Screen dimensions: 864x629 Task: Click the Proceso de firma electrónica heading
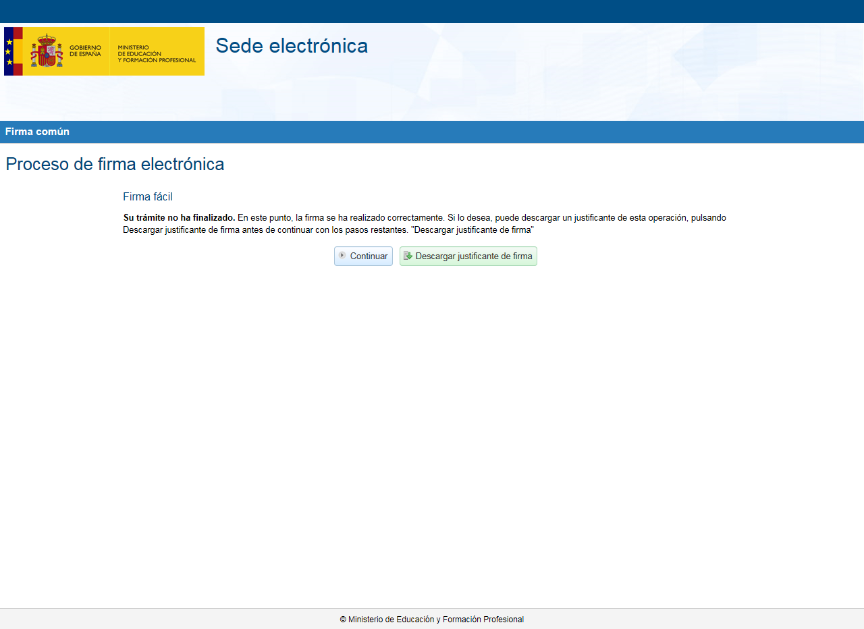tap(115, 164)
